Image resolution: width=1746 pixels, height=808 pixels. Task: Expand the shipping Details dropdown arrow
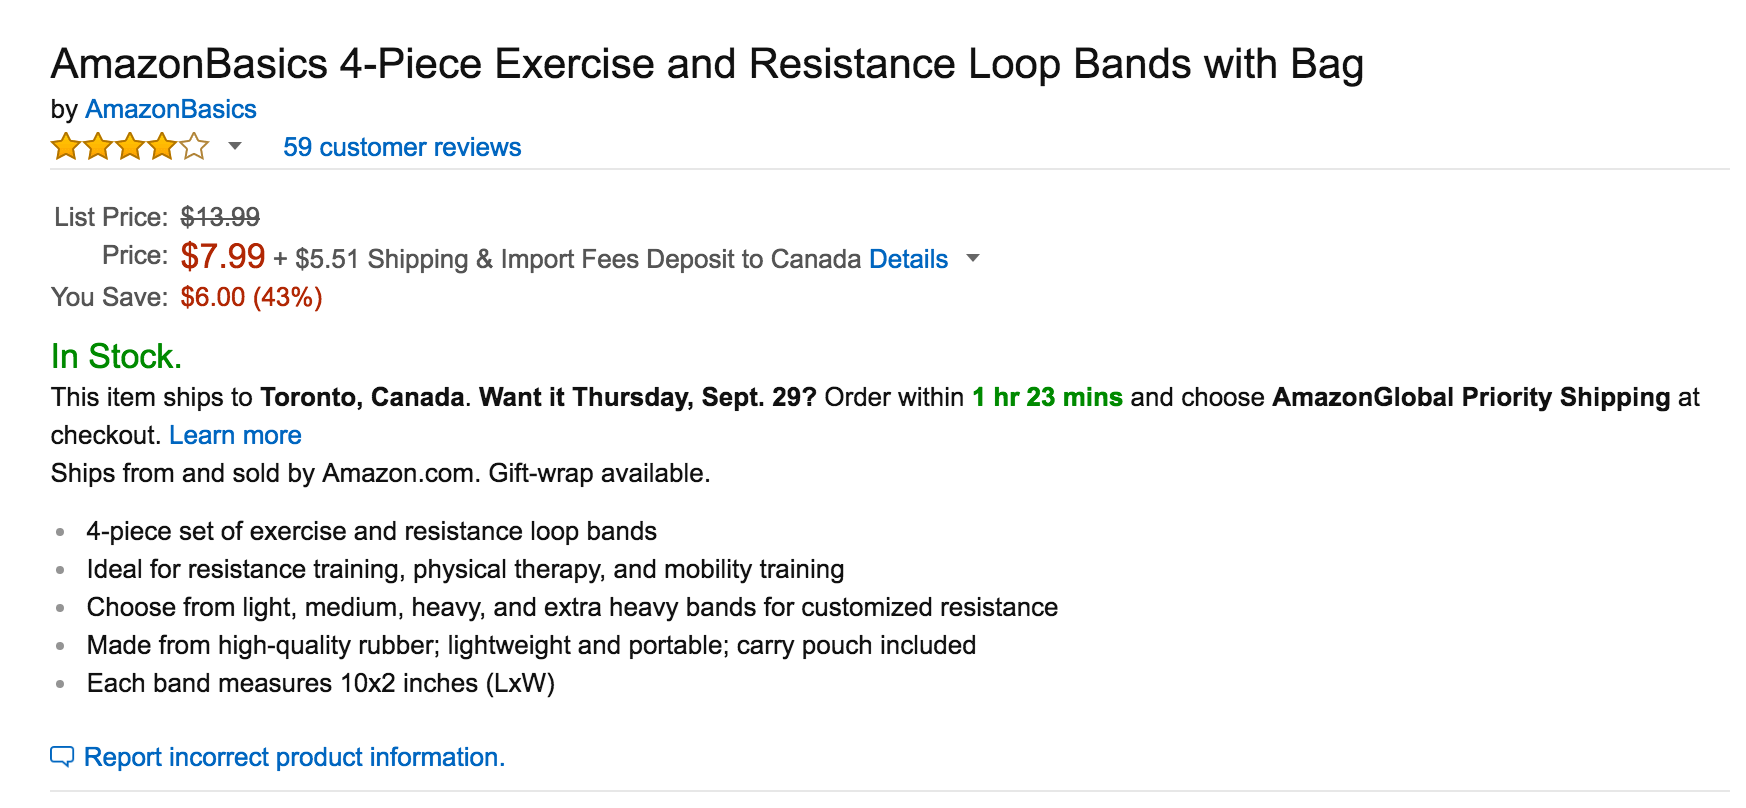tap(972, 259)
